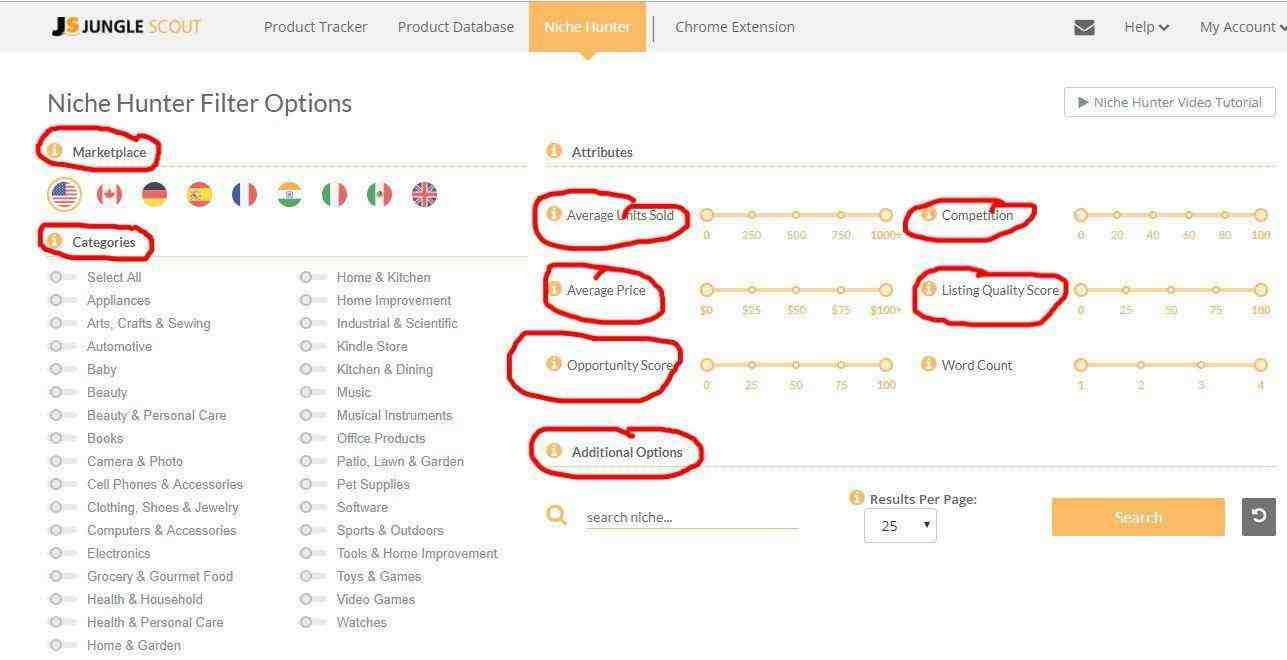Enable the Electronics category switch
The image size is (1287, 660).
pyautogui.click(x=62, y=553)
